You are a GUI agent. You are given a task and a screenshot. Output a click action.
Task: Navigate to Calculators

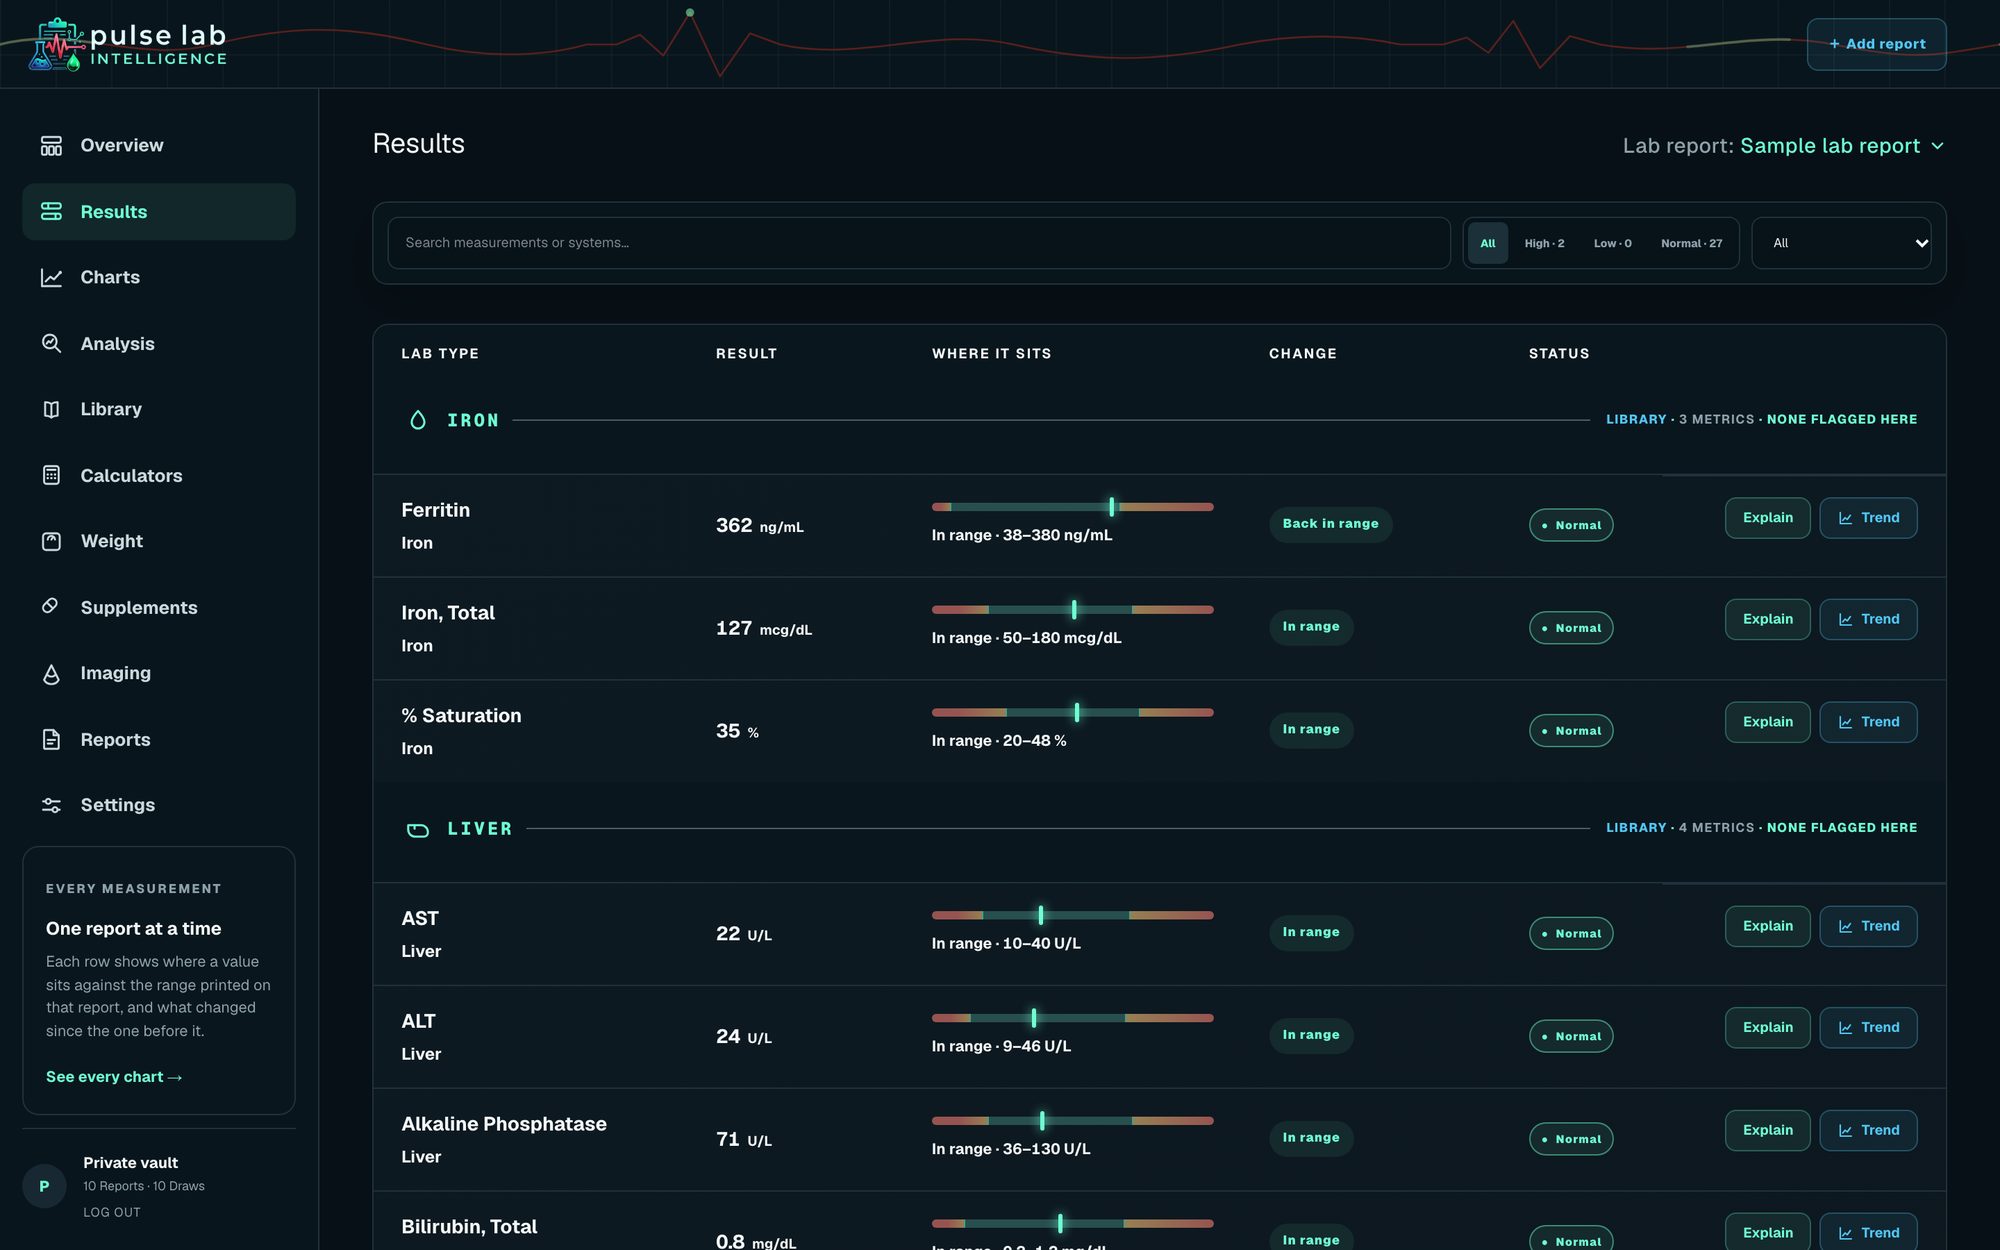(x=158, y=476)
